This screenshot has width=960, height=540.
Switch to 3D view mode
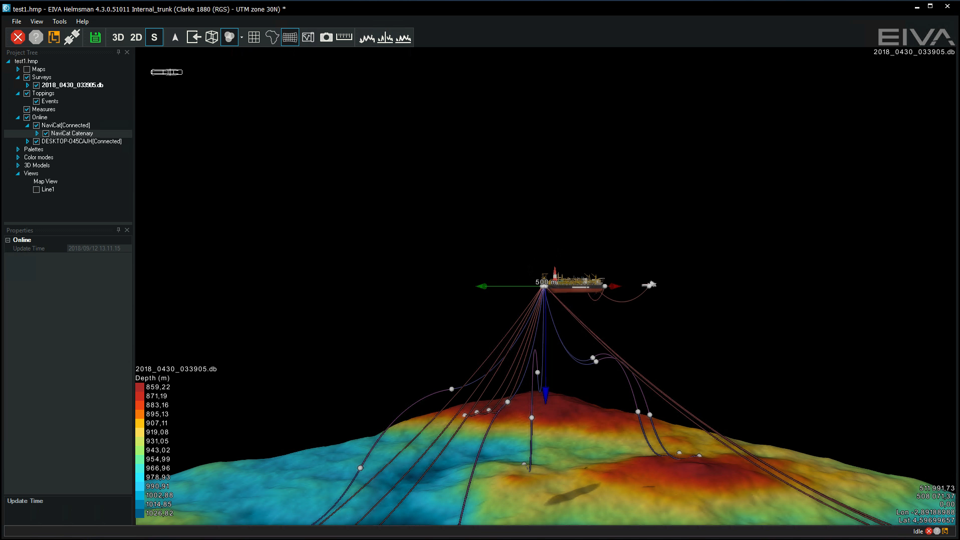[x=118, y=37]
